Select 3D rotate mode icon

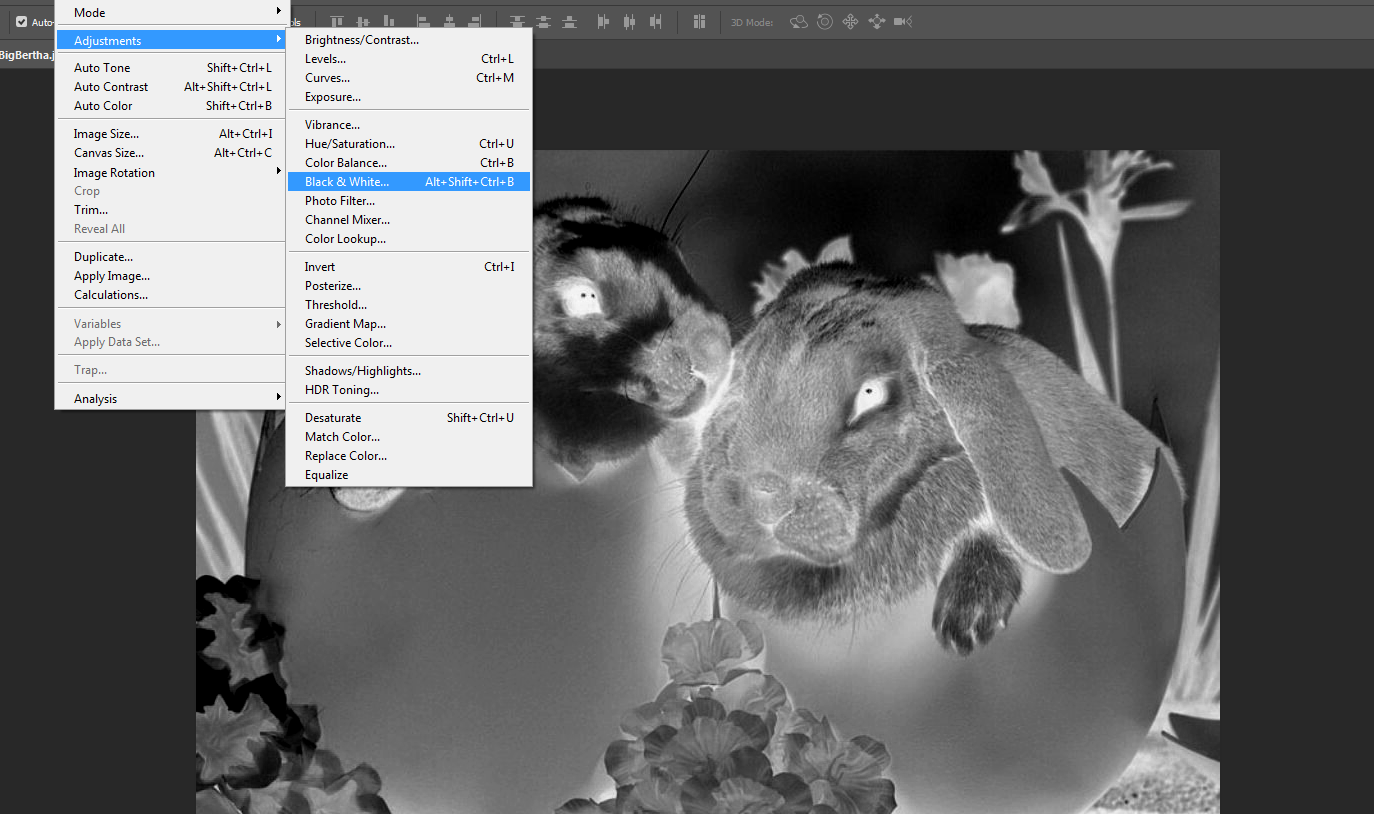point(798,21)
